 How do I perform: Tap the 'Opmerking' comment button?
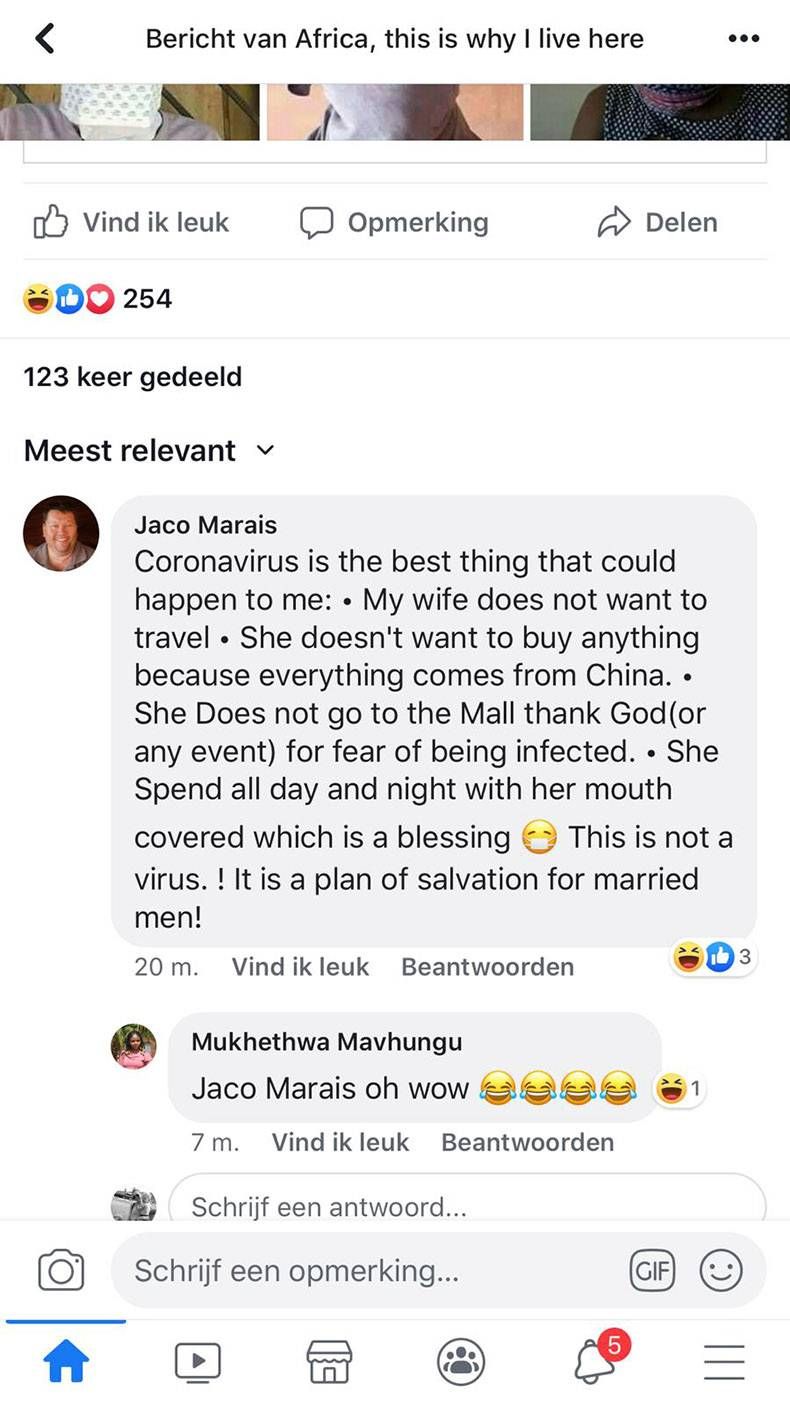tap(395, 222)
